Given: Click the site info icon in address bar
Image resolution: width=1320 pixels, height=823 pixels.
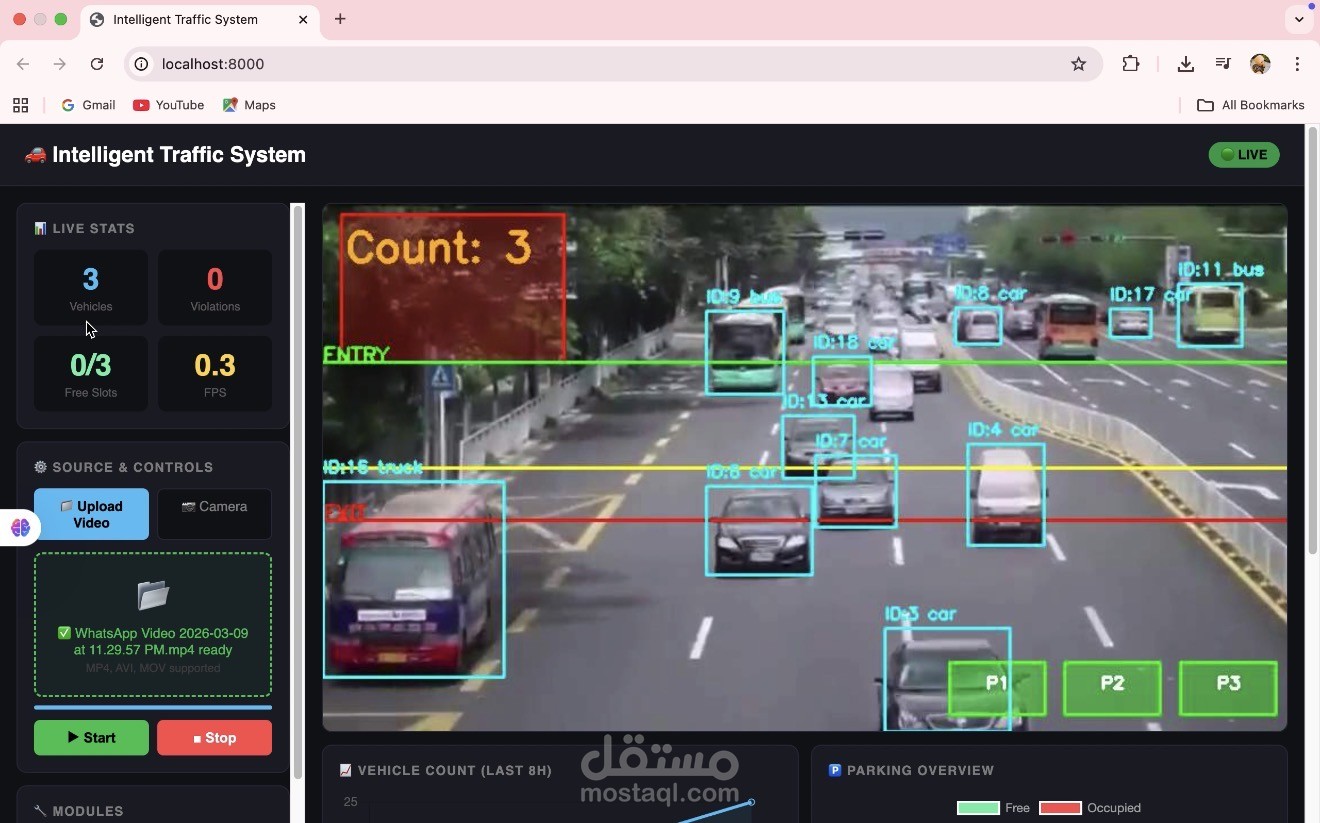Looking at the screenshot, I should pos(142,64).
